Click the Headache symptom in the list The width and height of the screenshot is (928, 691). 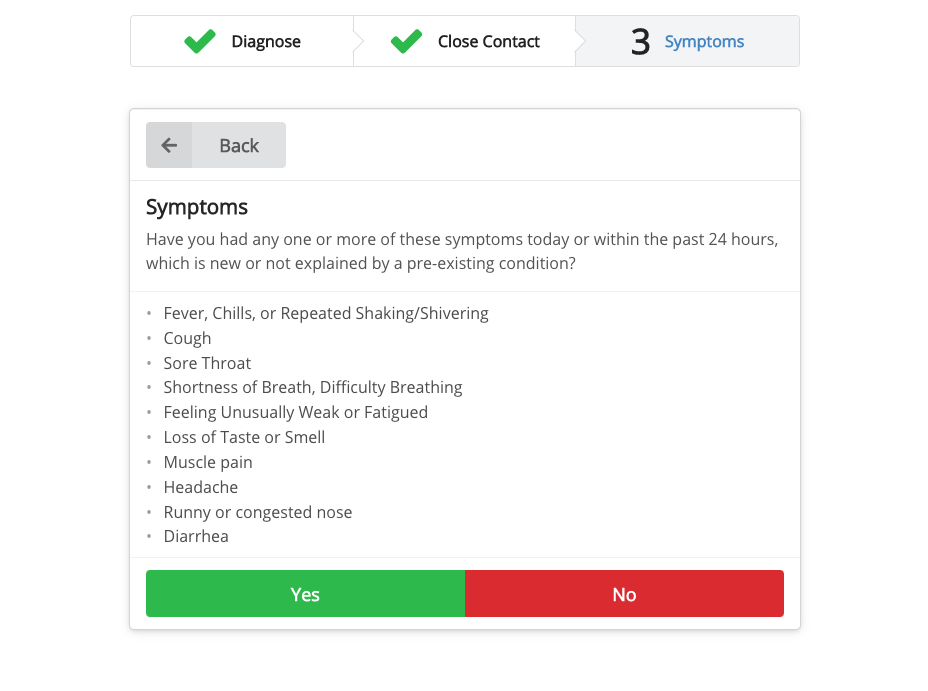point(200,487)
